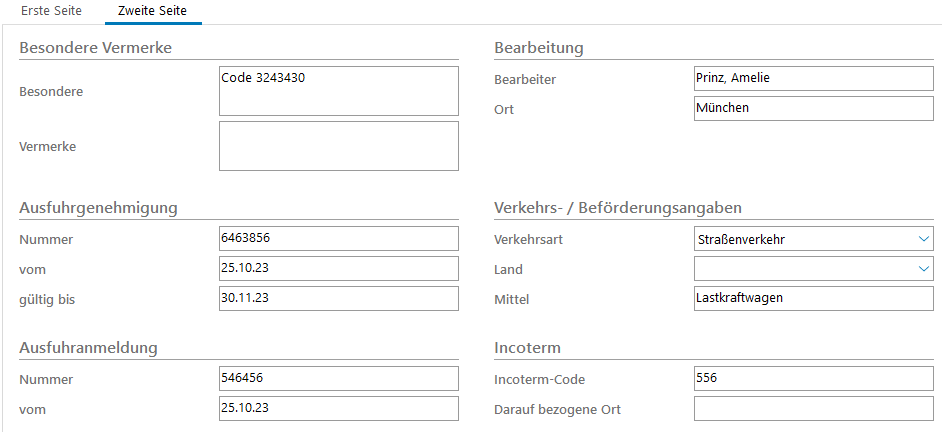The image size is (942, 432).
Task: Focus the Bearbeiter field with Prinz, Amelie
Action: click(x=813, y=79)
